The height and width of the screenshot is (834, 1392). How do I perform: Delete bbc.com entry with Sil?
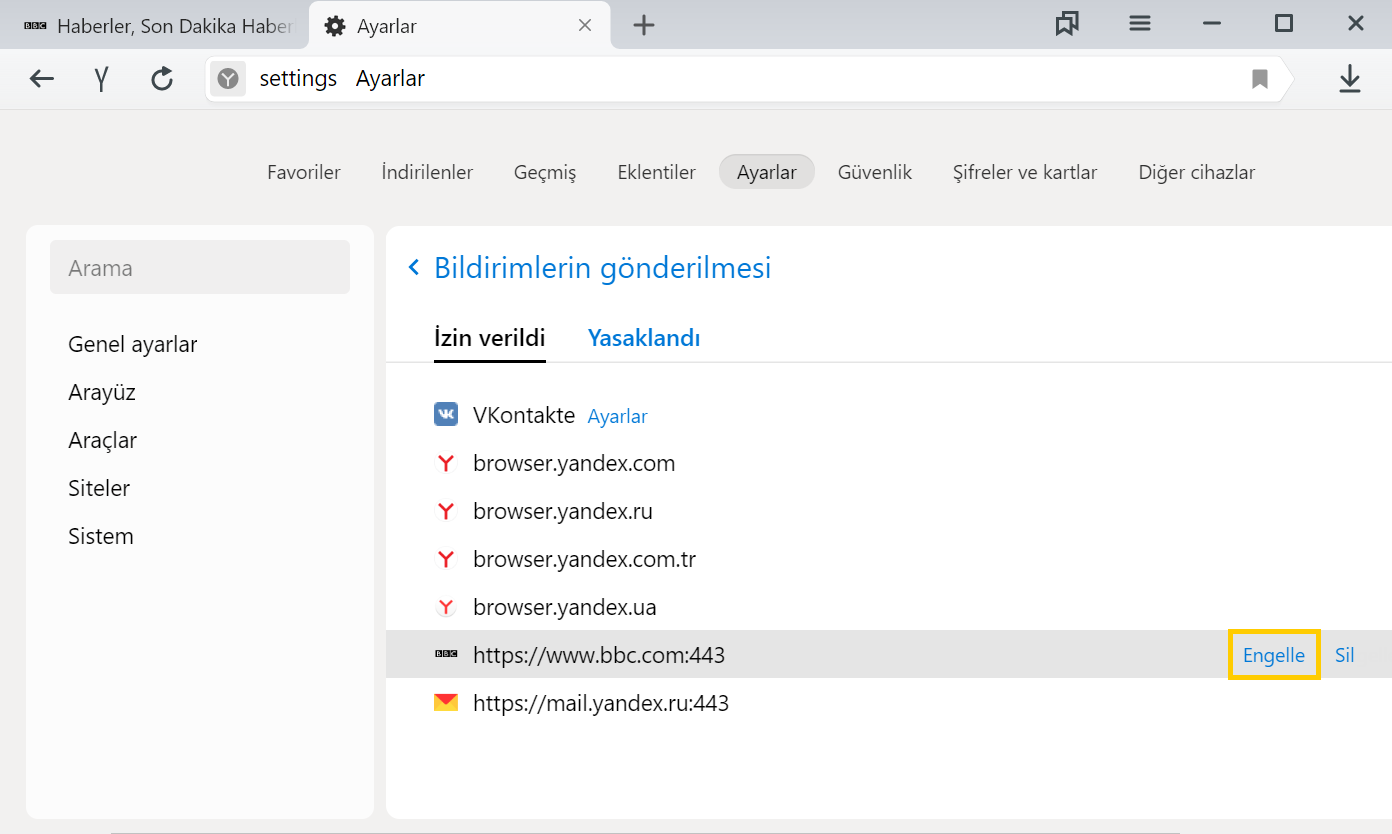(x=1345, y=655)
